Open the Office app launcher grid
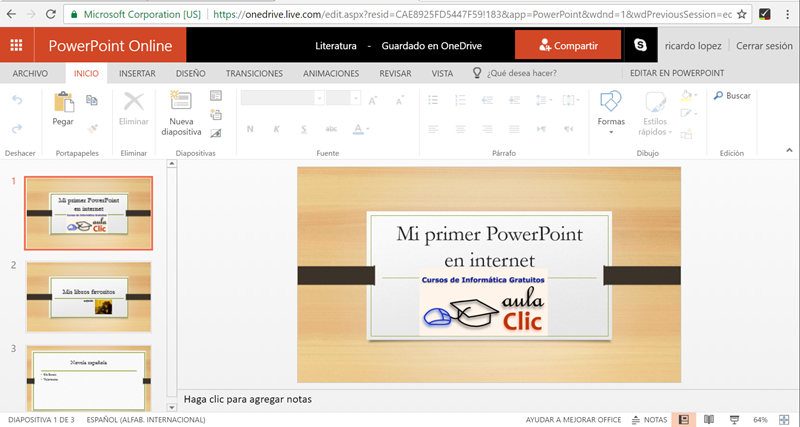 pos(16,45)
